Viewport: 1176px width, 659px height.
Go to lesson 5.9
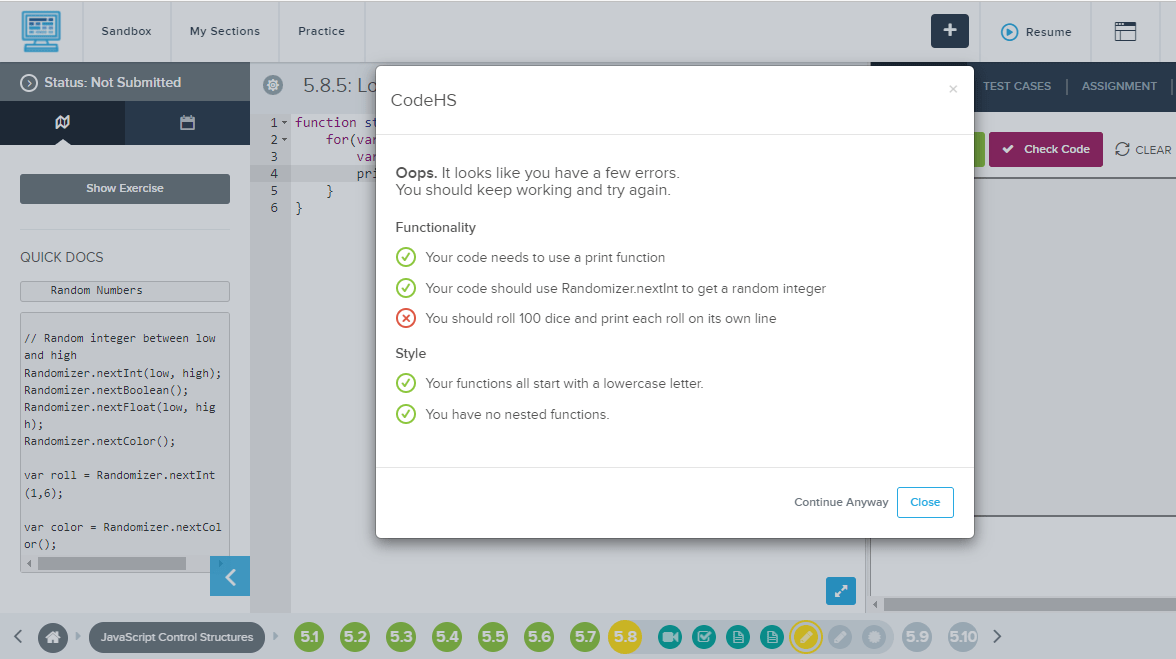click(x=917, y=637)
